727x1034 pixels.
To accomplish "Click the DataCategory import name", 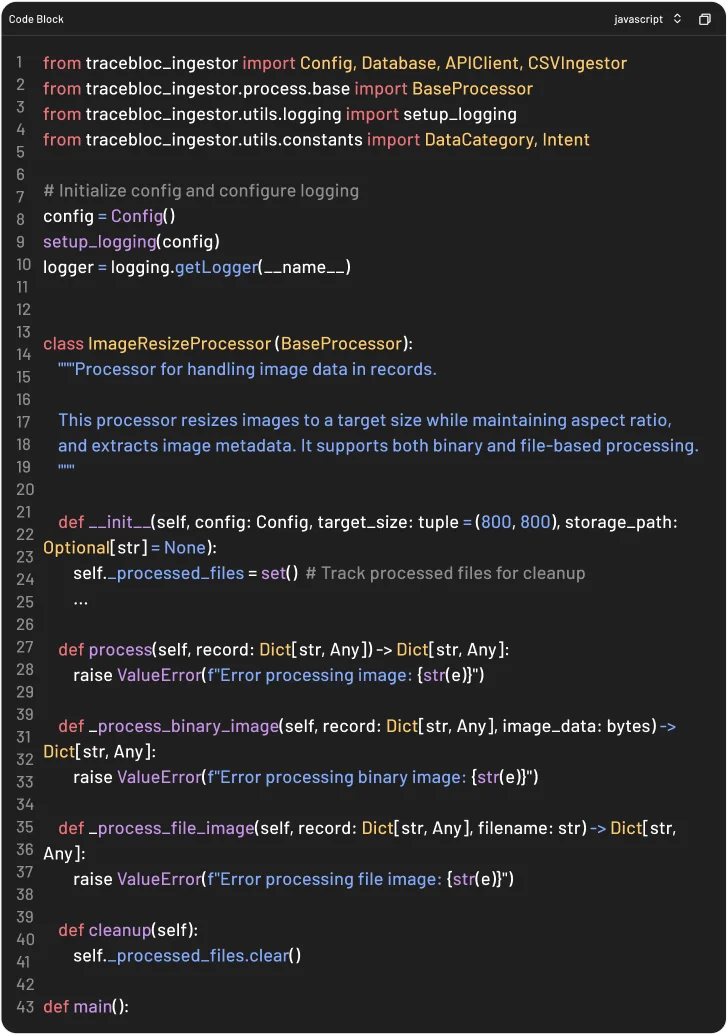I will tap(478, 140).
